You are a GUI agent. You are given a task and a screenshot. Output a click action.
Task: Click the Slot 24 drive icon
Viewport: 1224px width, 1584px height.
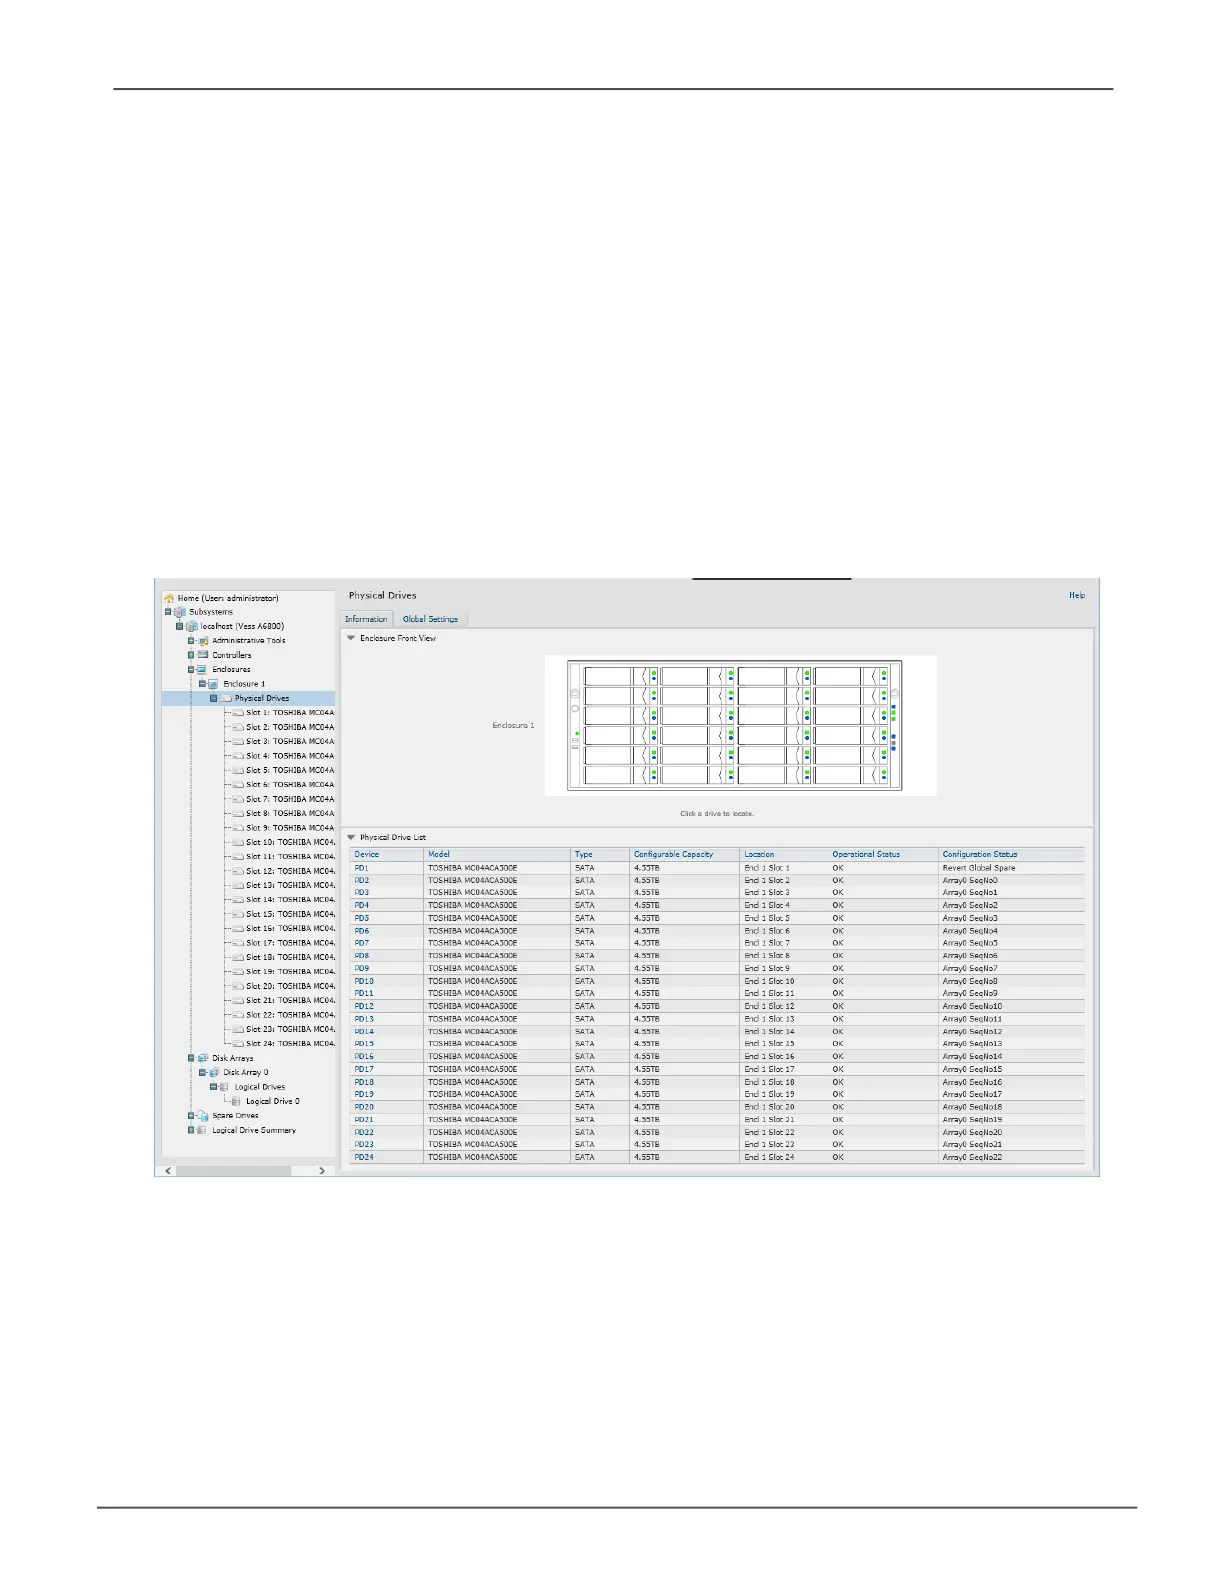point(238,1044)
